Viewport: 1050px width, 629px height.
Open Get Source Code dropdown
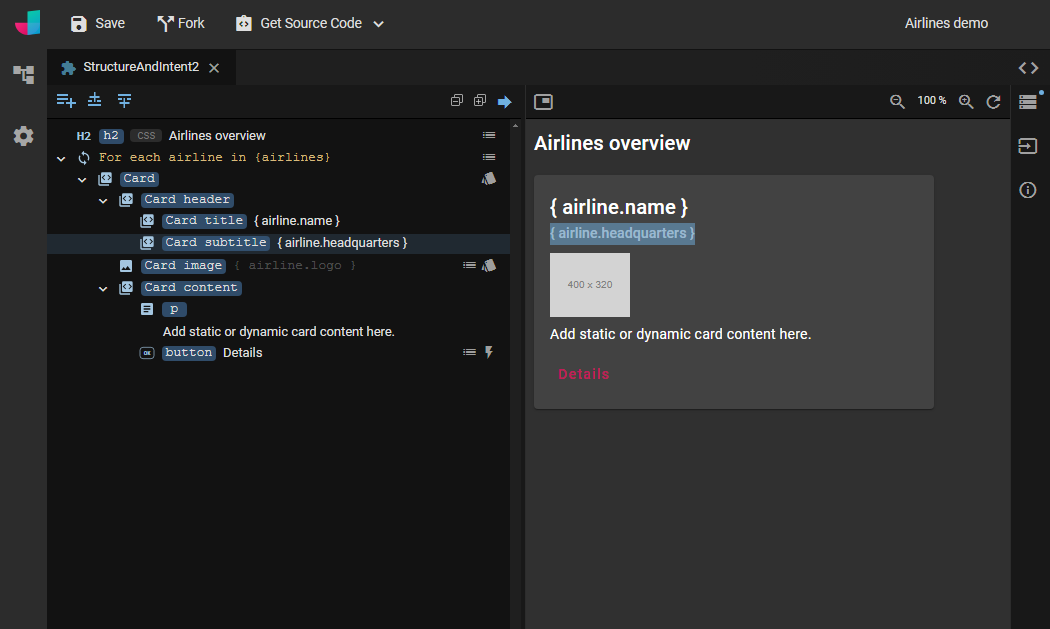[x=309, y=23]
